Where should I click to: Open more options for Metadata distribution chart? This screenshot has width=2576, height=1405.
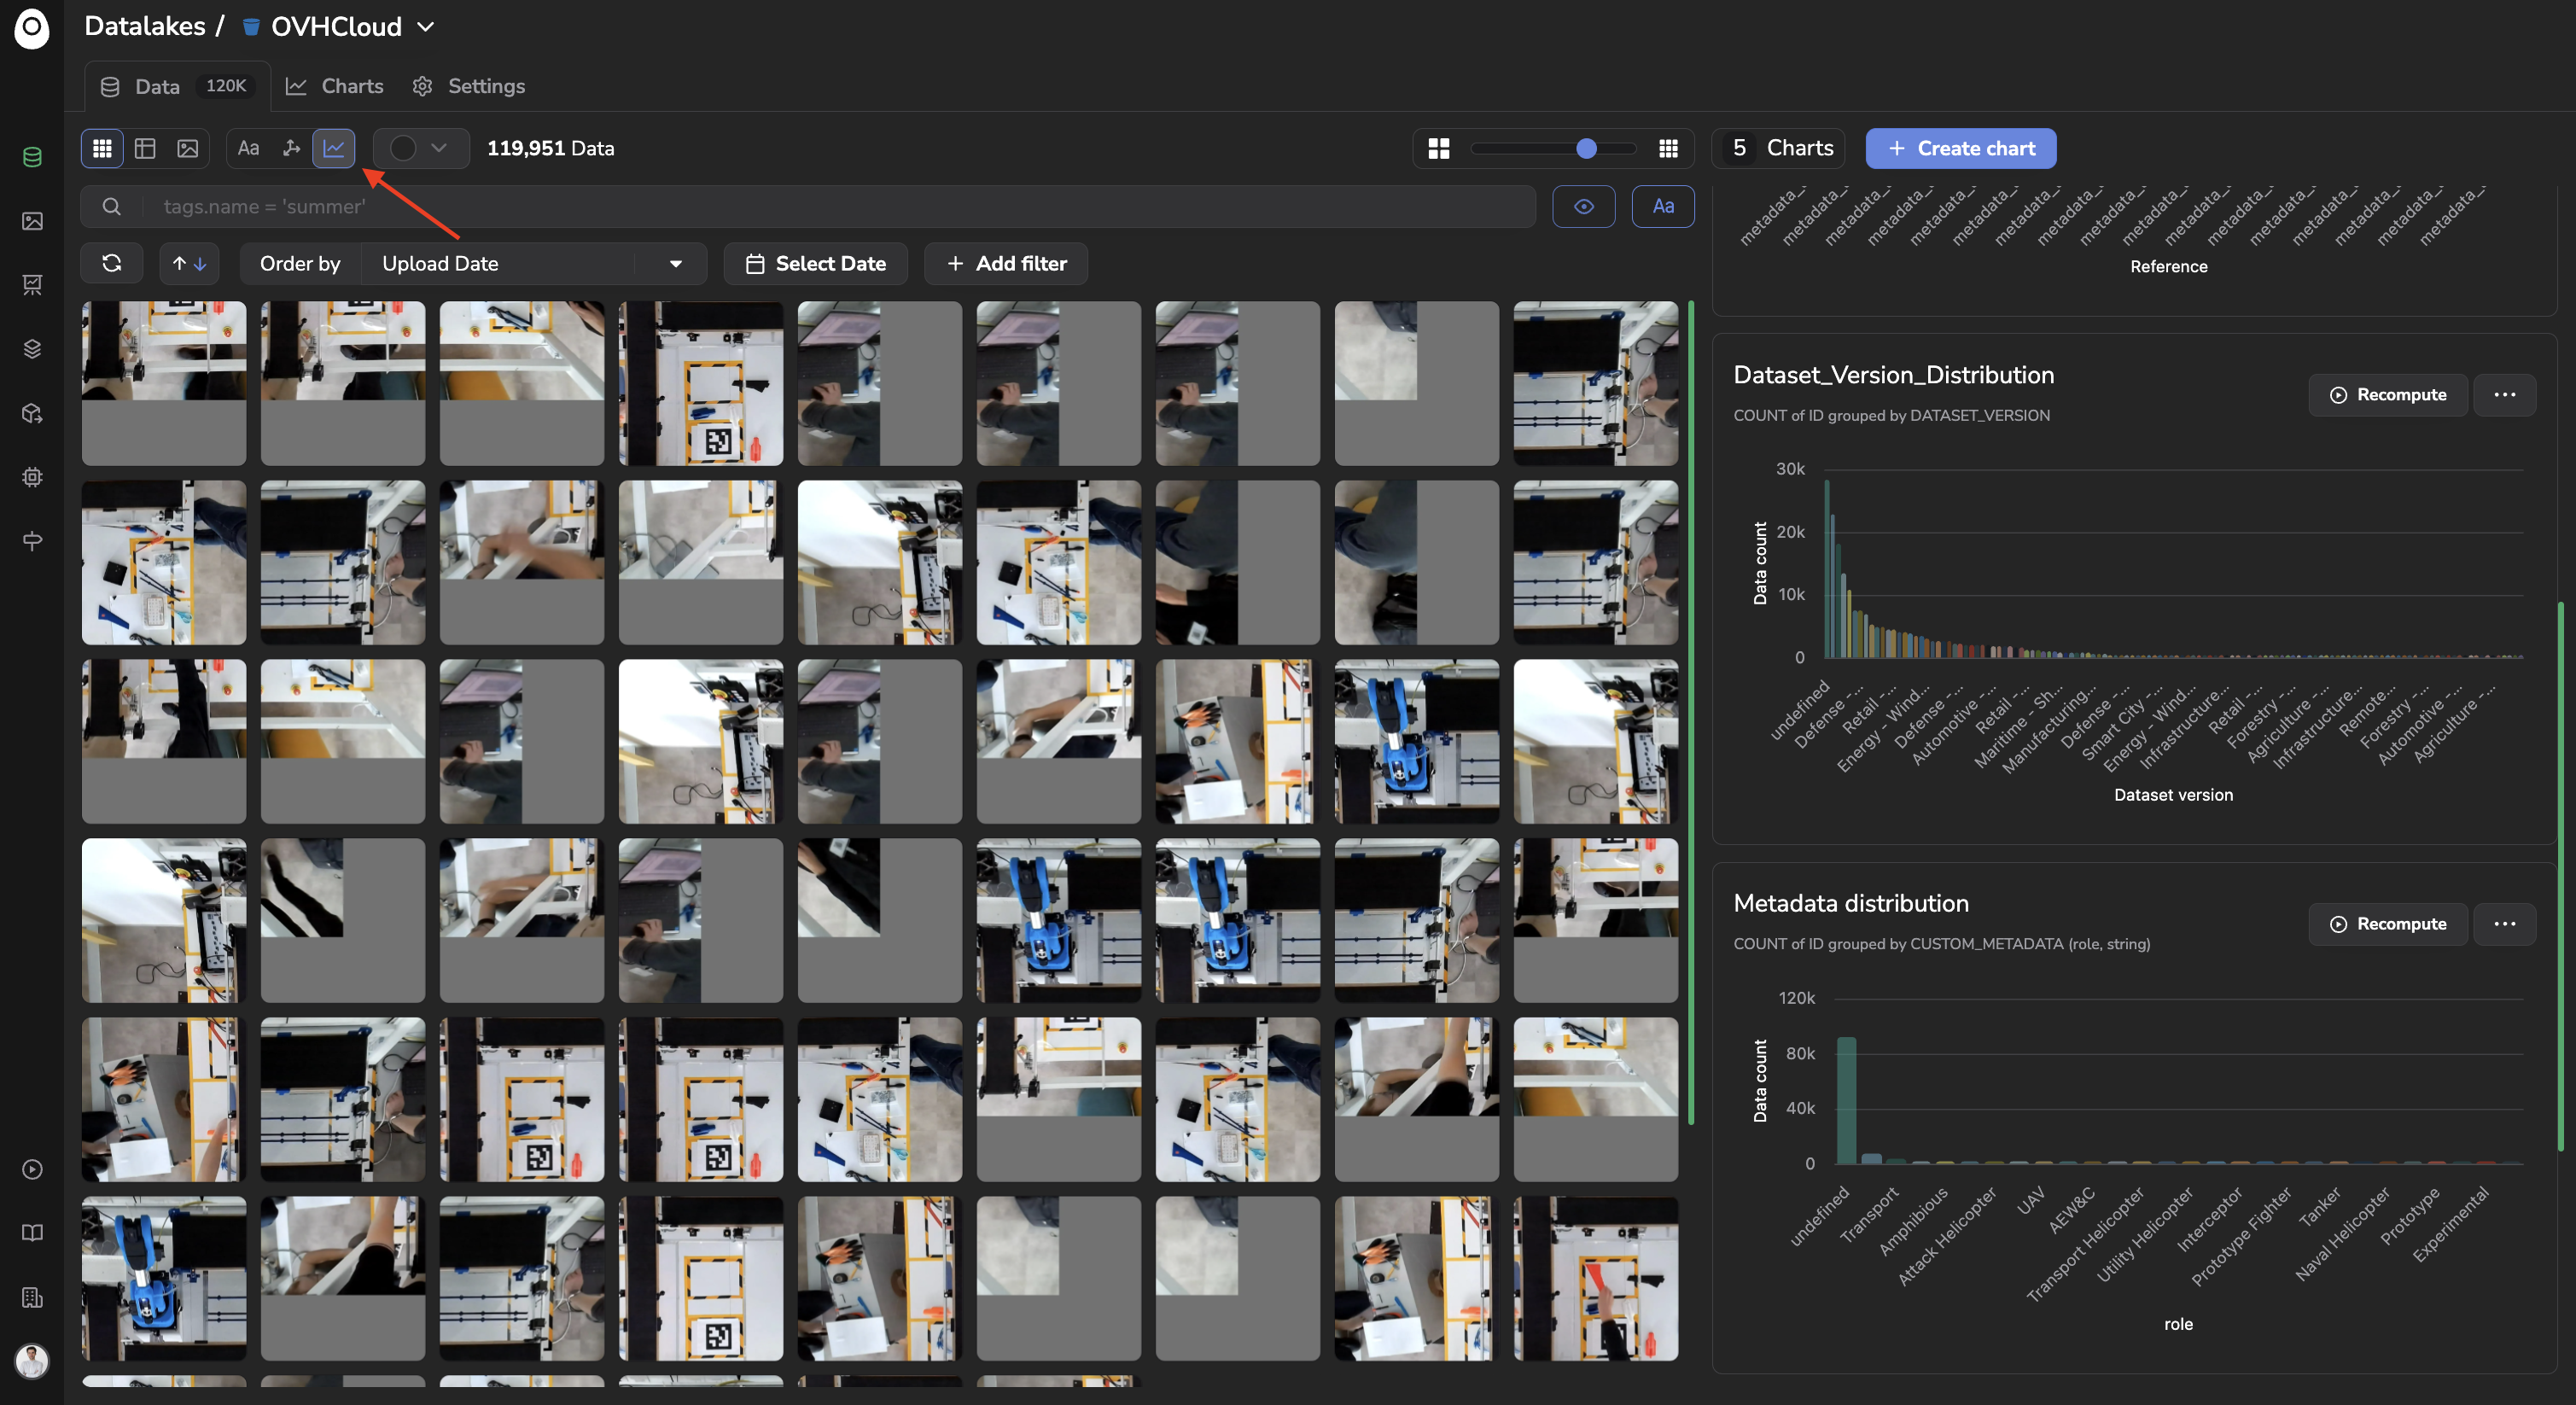coord(2504,924)
